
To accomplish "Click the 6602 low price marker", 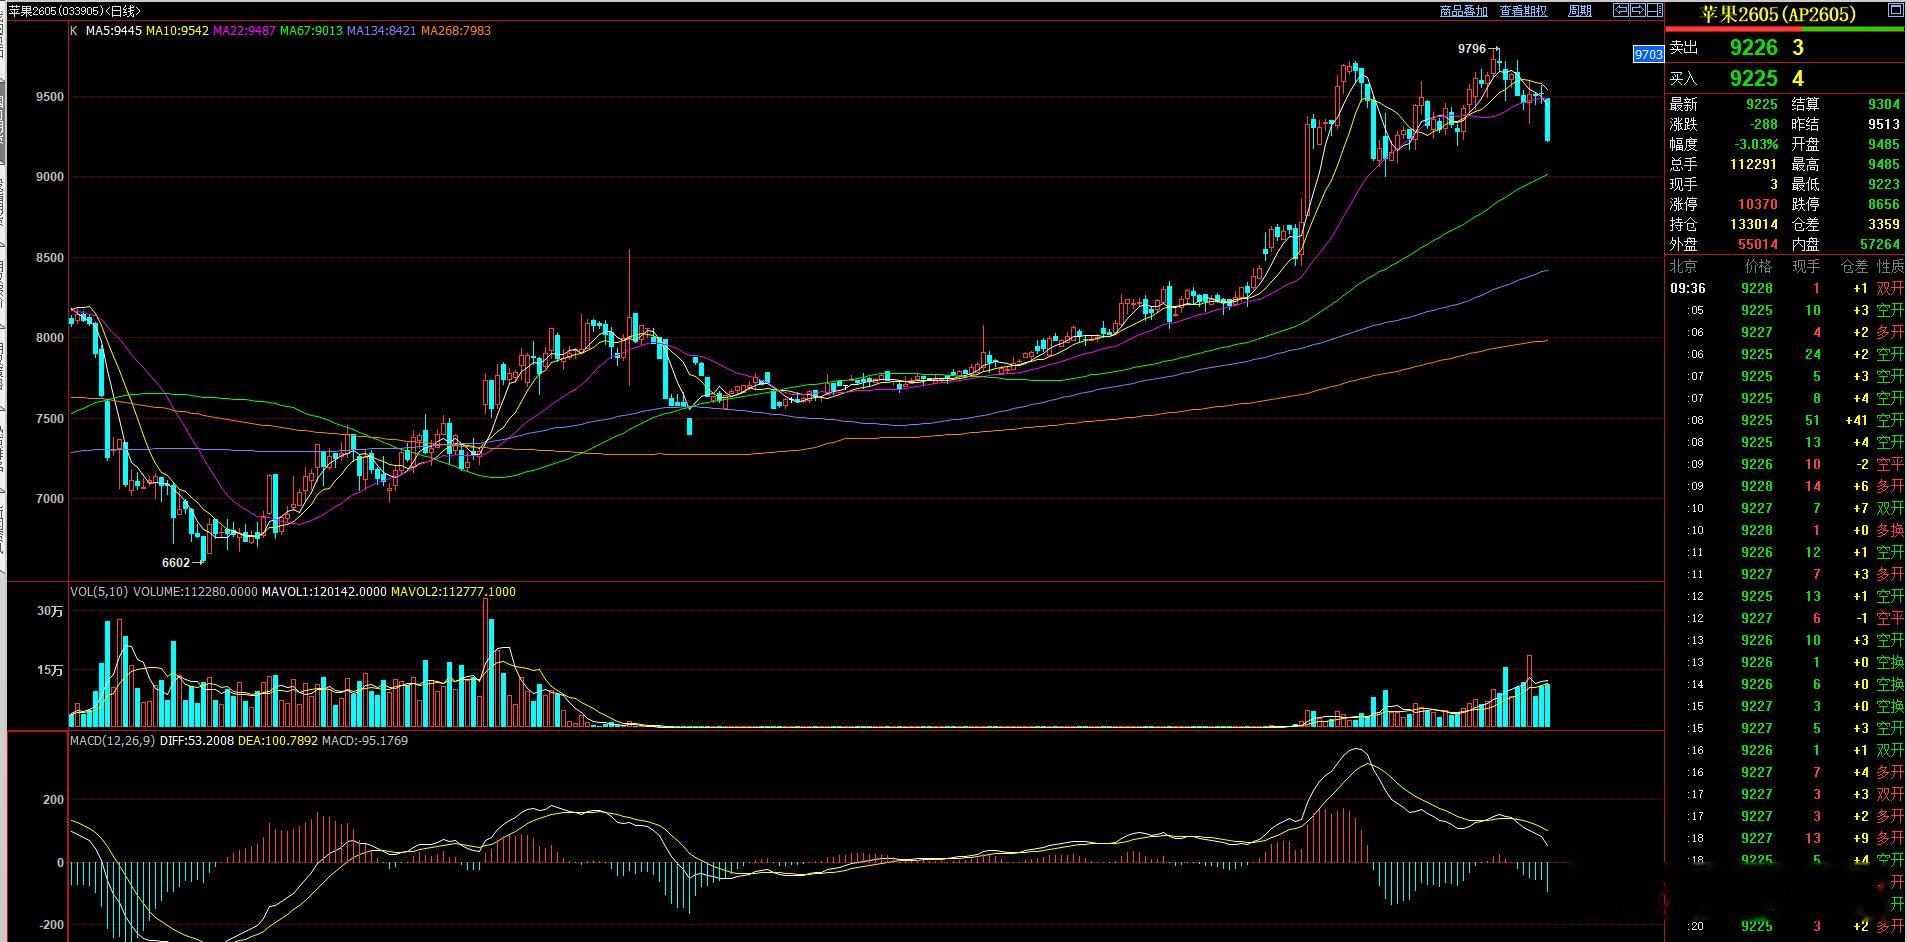I will [176, 563].
